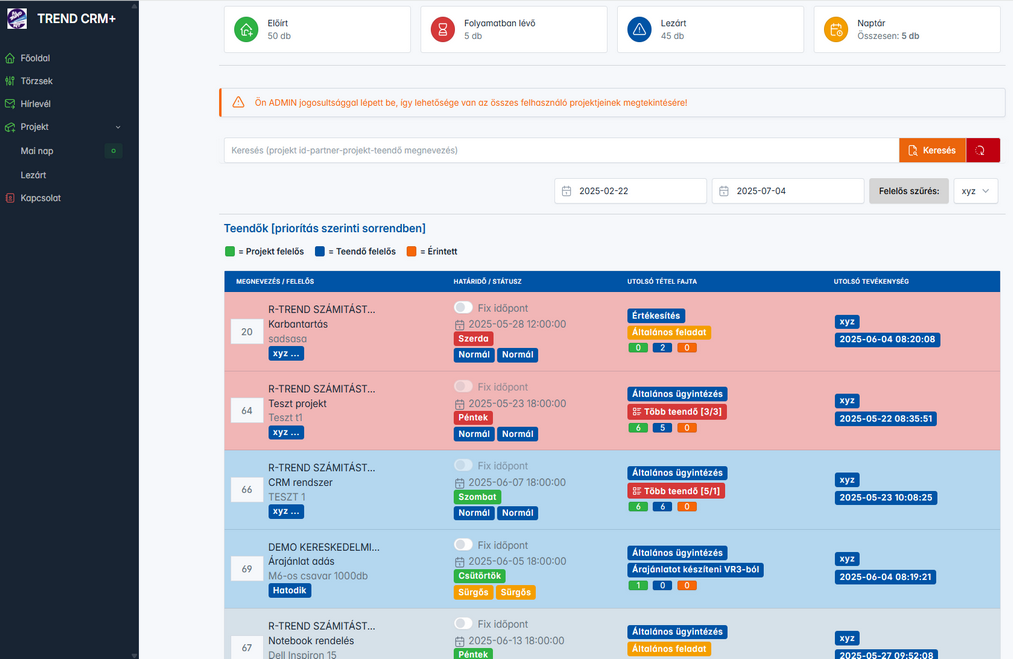Click into the project search input field
This screenshot has width=1013, height=659.
pyautogui.click(x=560, y=150)
